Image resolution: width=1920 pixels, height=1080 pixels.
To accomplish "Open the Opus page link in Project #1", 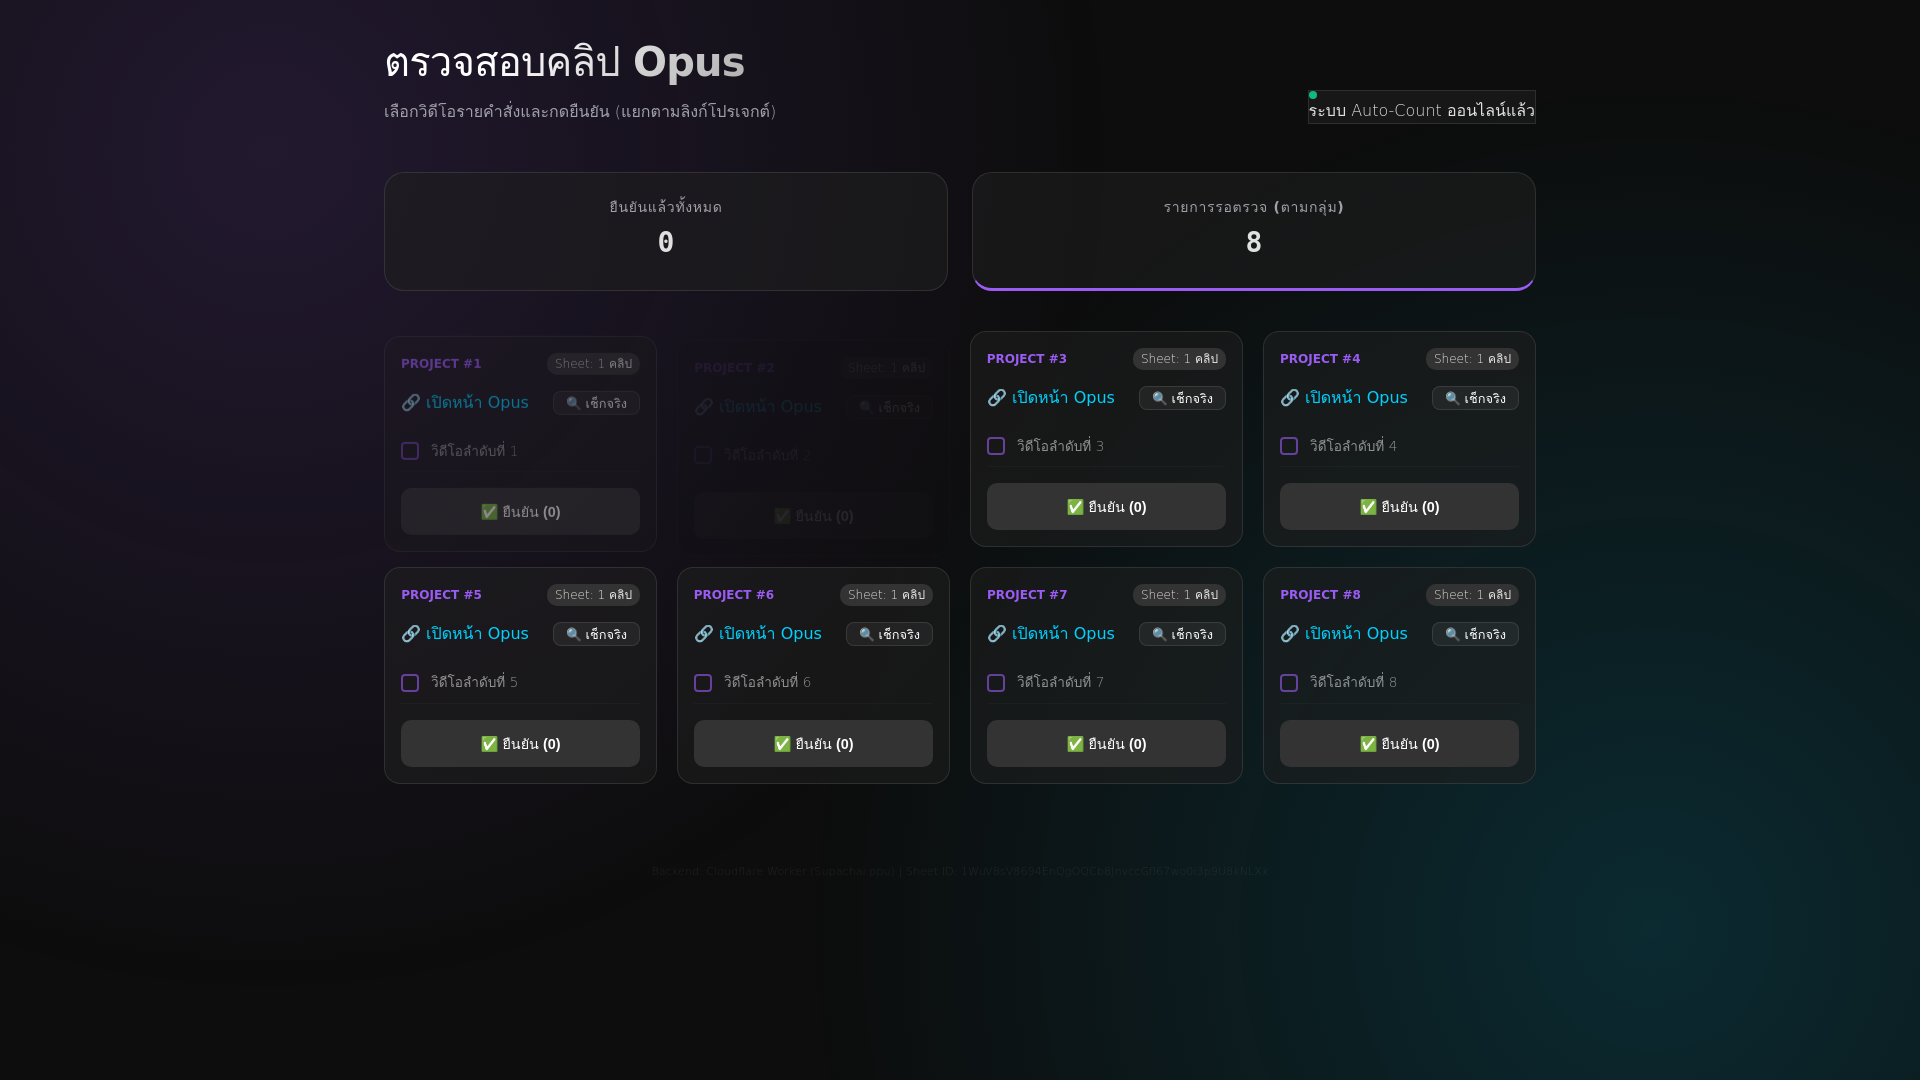I will pos(465,403).
